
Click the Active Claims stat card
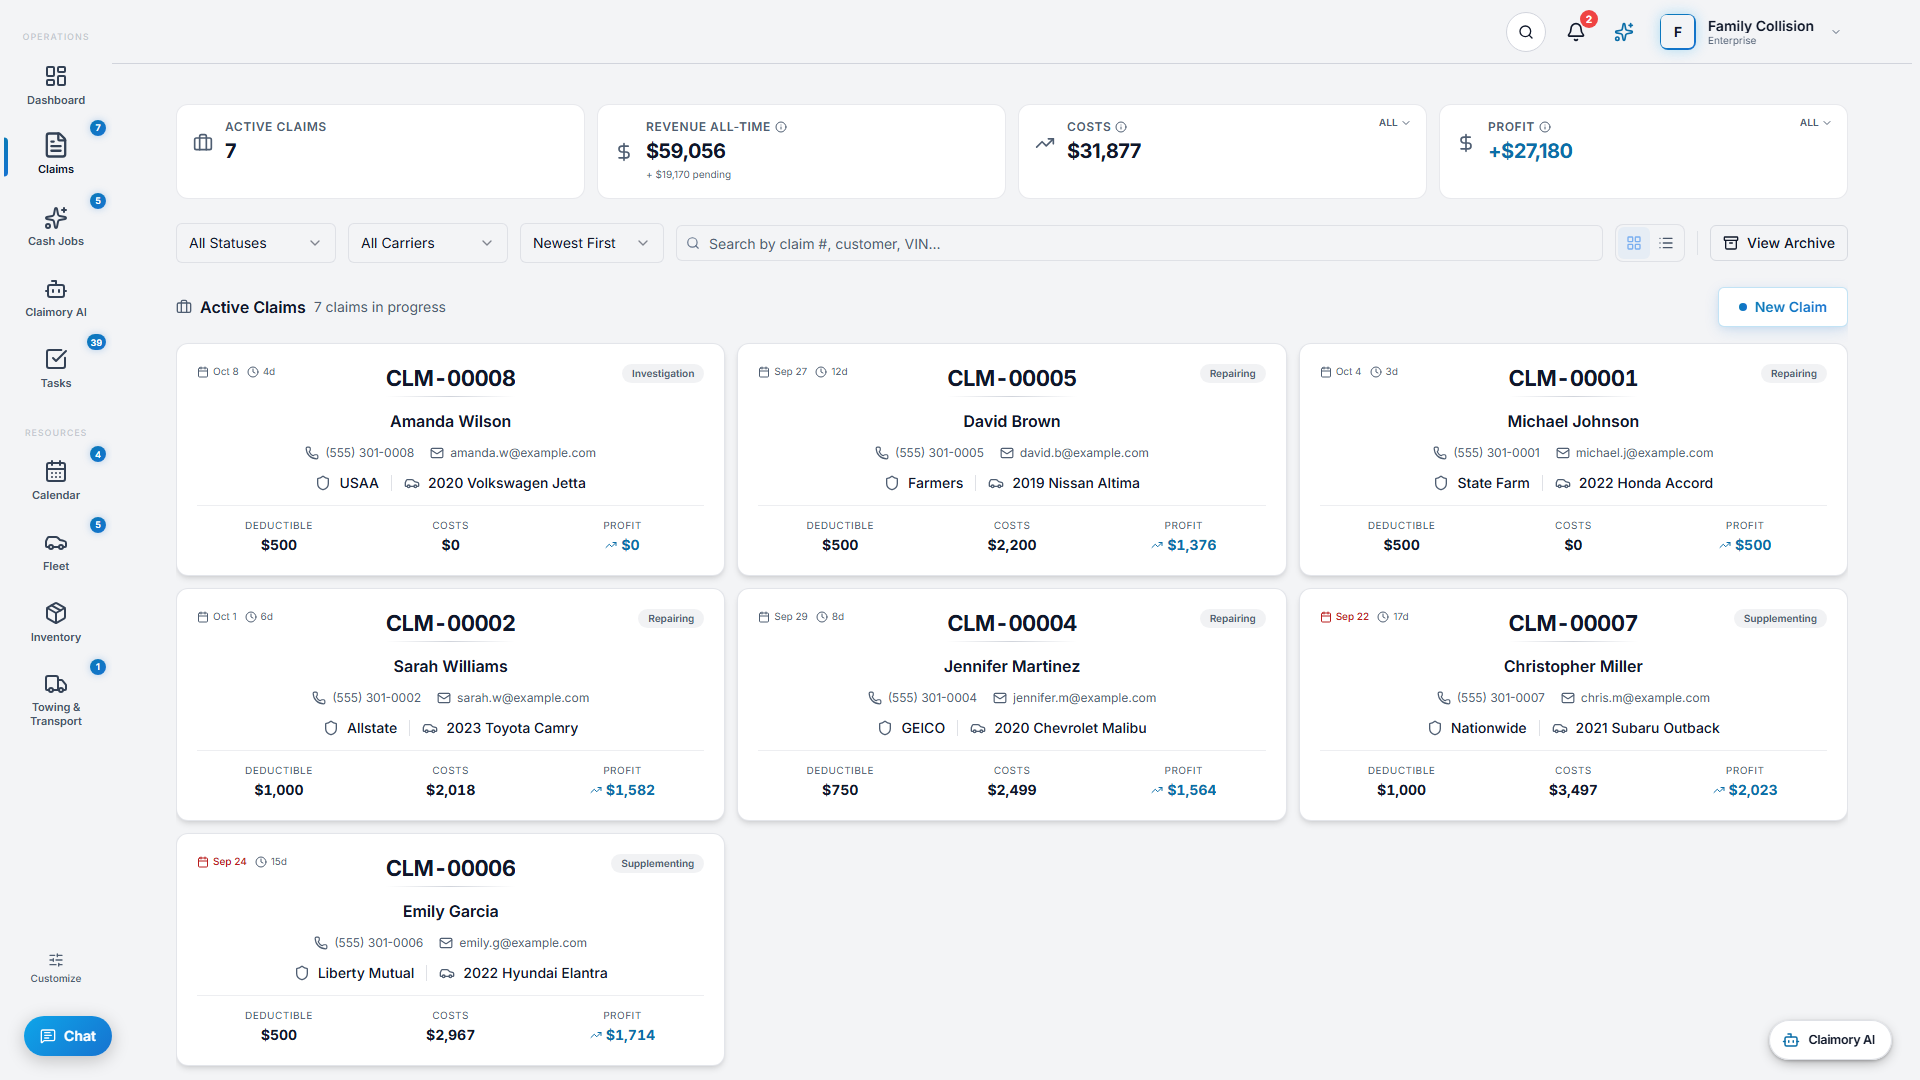[380, 152]
